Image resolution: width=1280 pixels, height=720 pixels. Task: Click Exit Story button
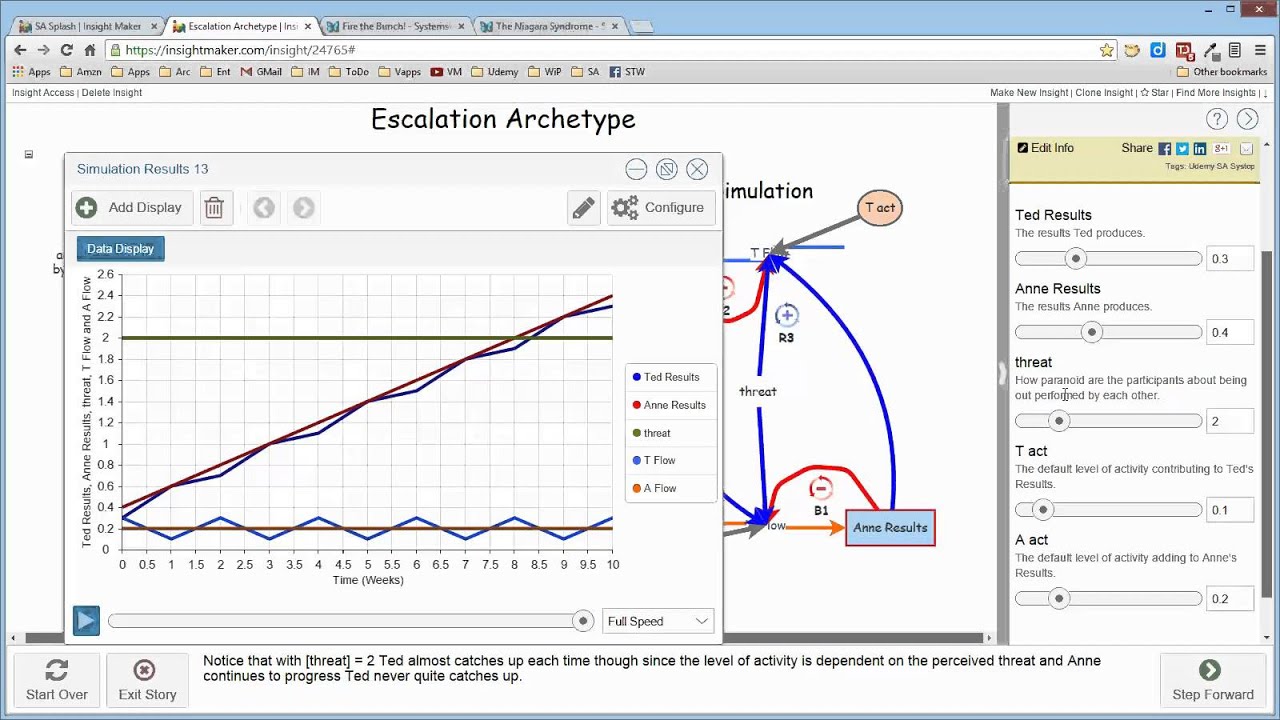[x=147, y=681]
